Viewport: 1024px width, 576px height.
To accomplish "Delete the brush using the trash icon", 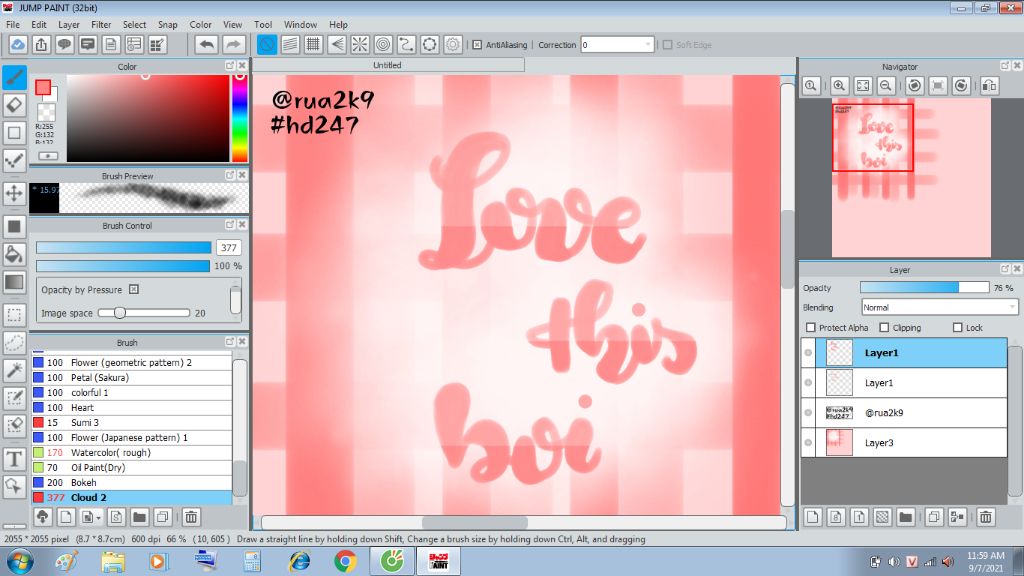I will click(191, 517).
